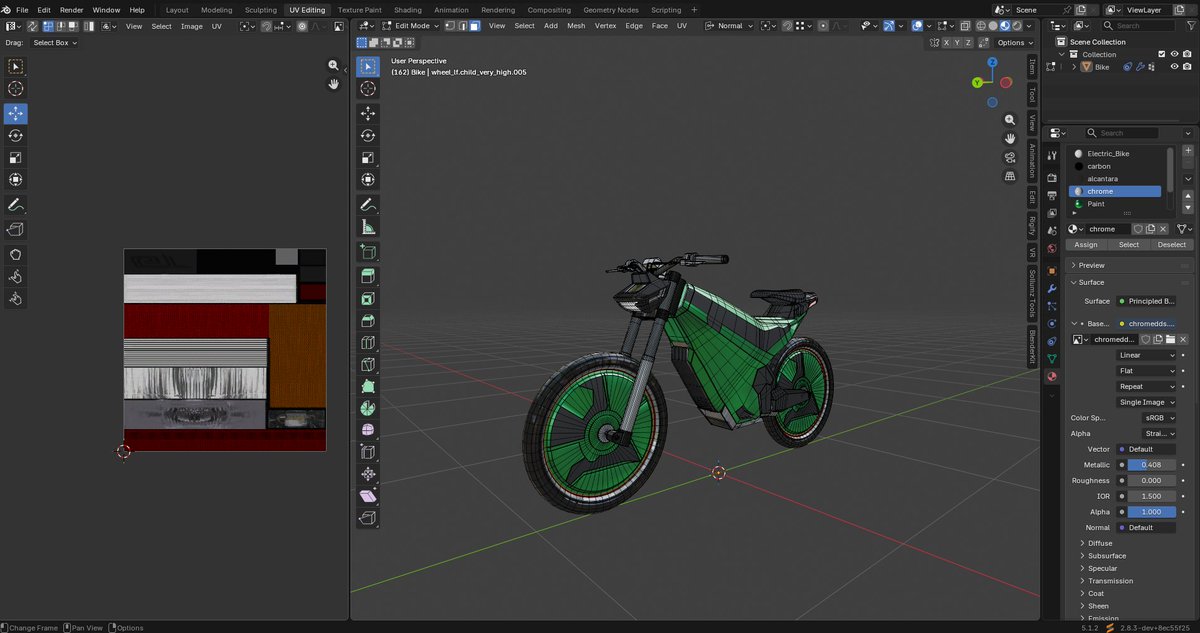Expand the Transmission section
This screenshot has width=1200, height=633.
point(1111,581)
